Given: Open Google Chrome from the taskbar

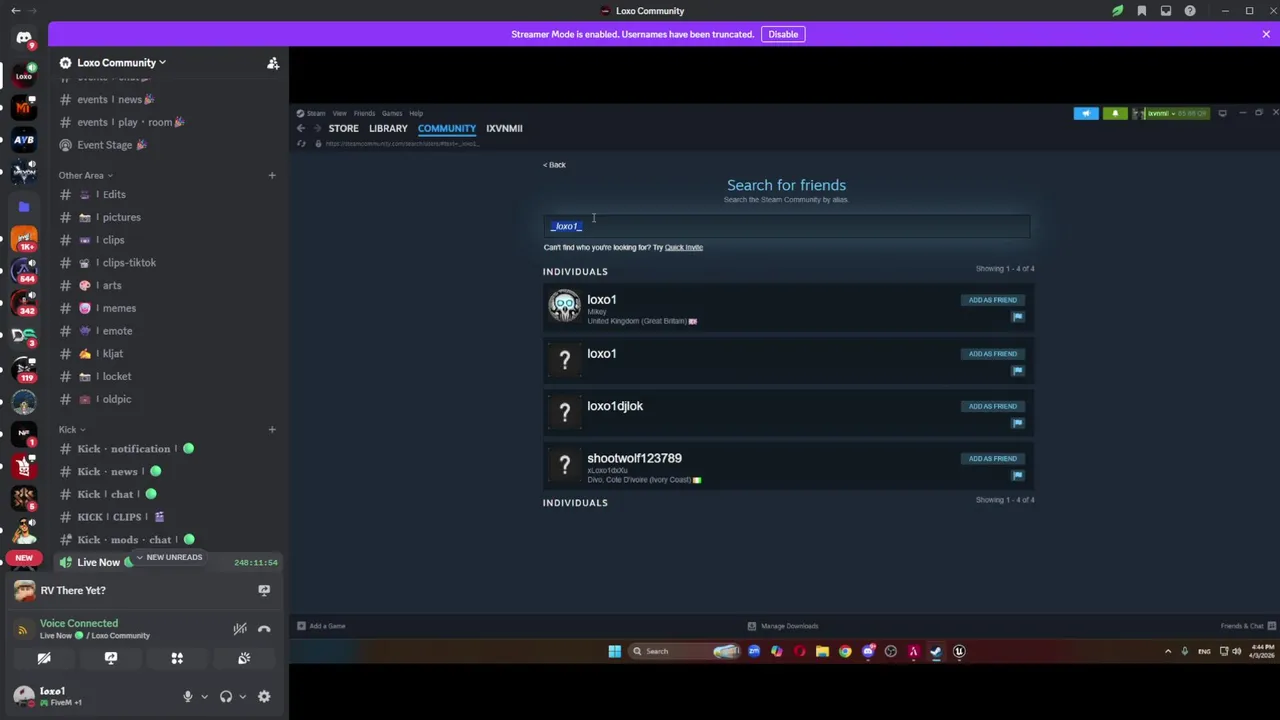Looking at the screenshot, I should [x=845, y=651].
